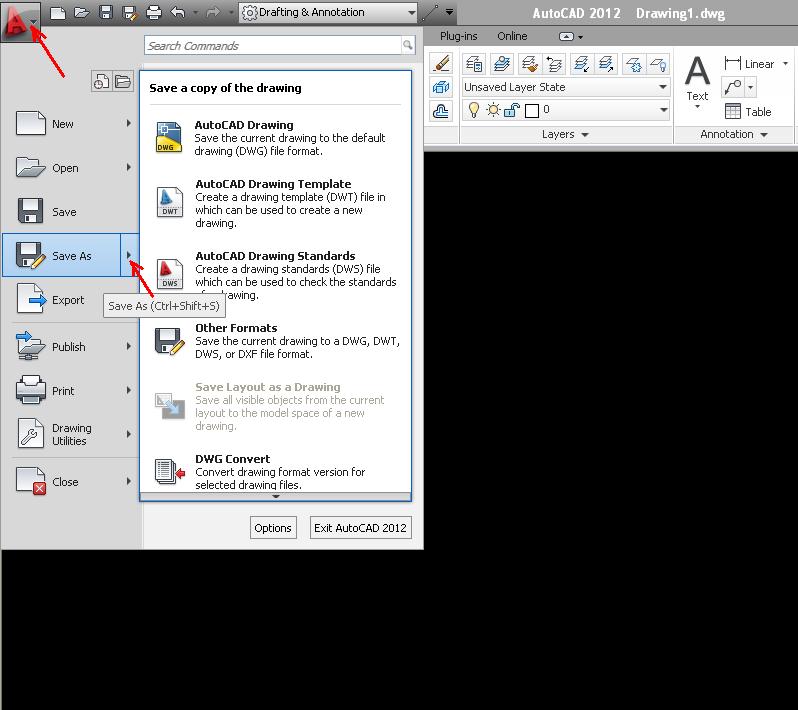Select Print in the application menu

pos(64,390)
